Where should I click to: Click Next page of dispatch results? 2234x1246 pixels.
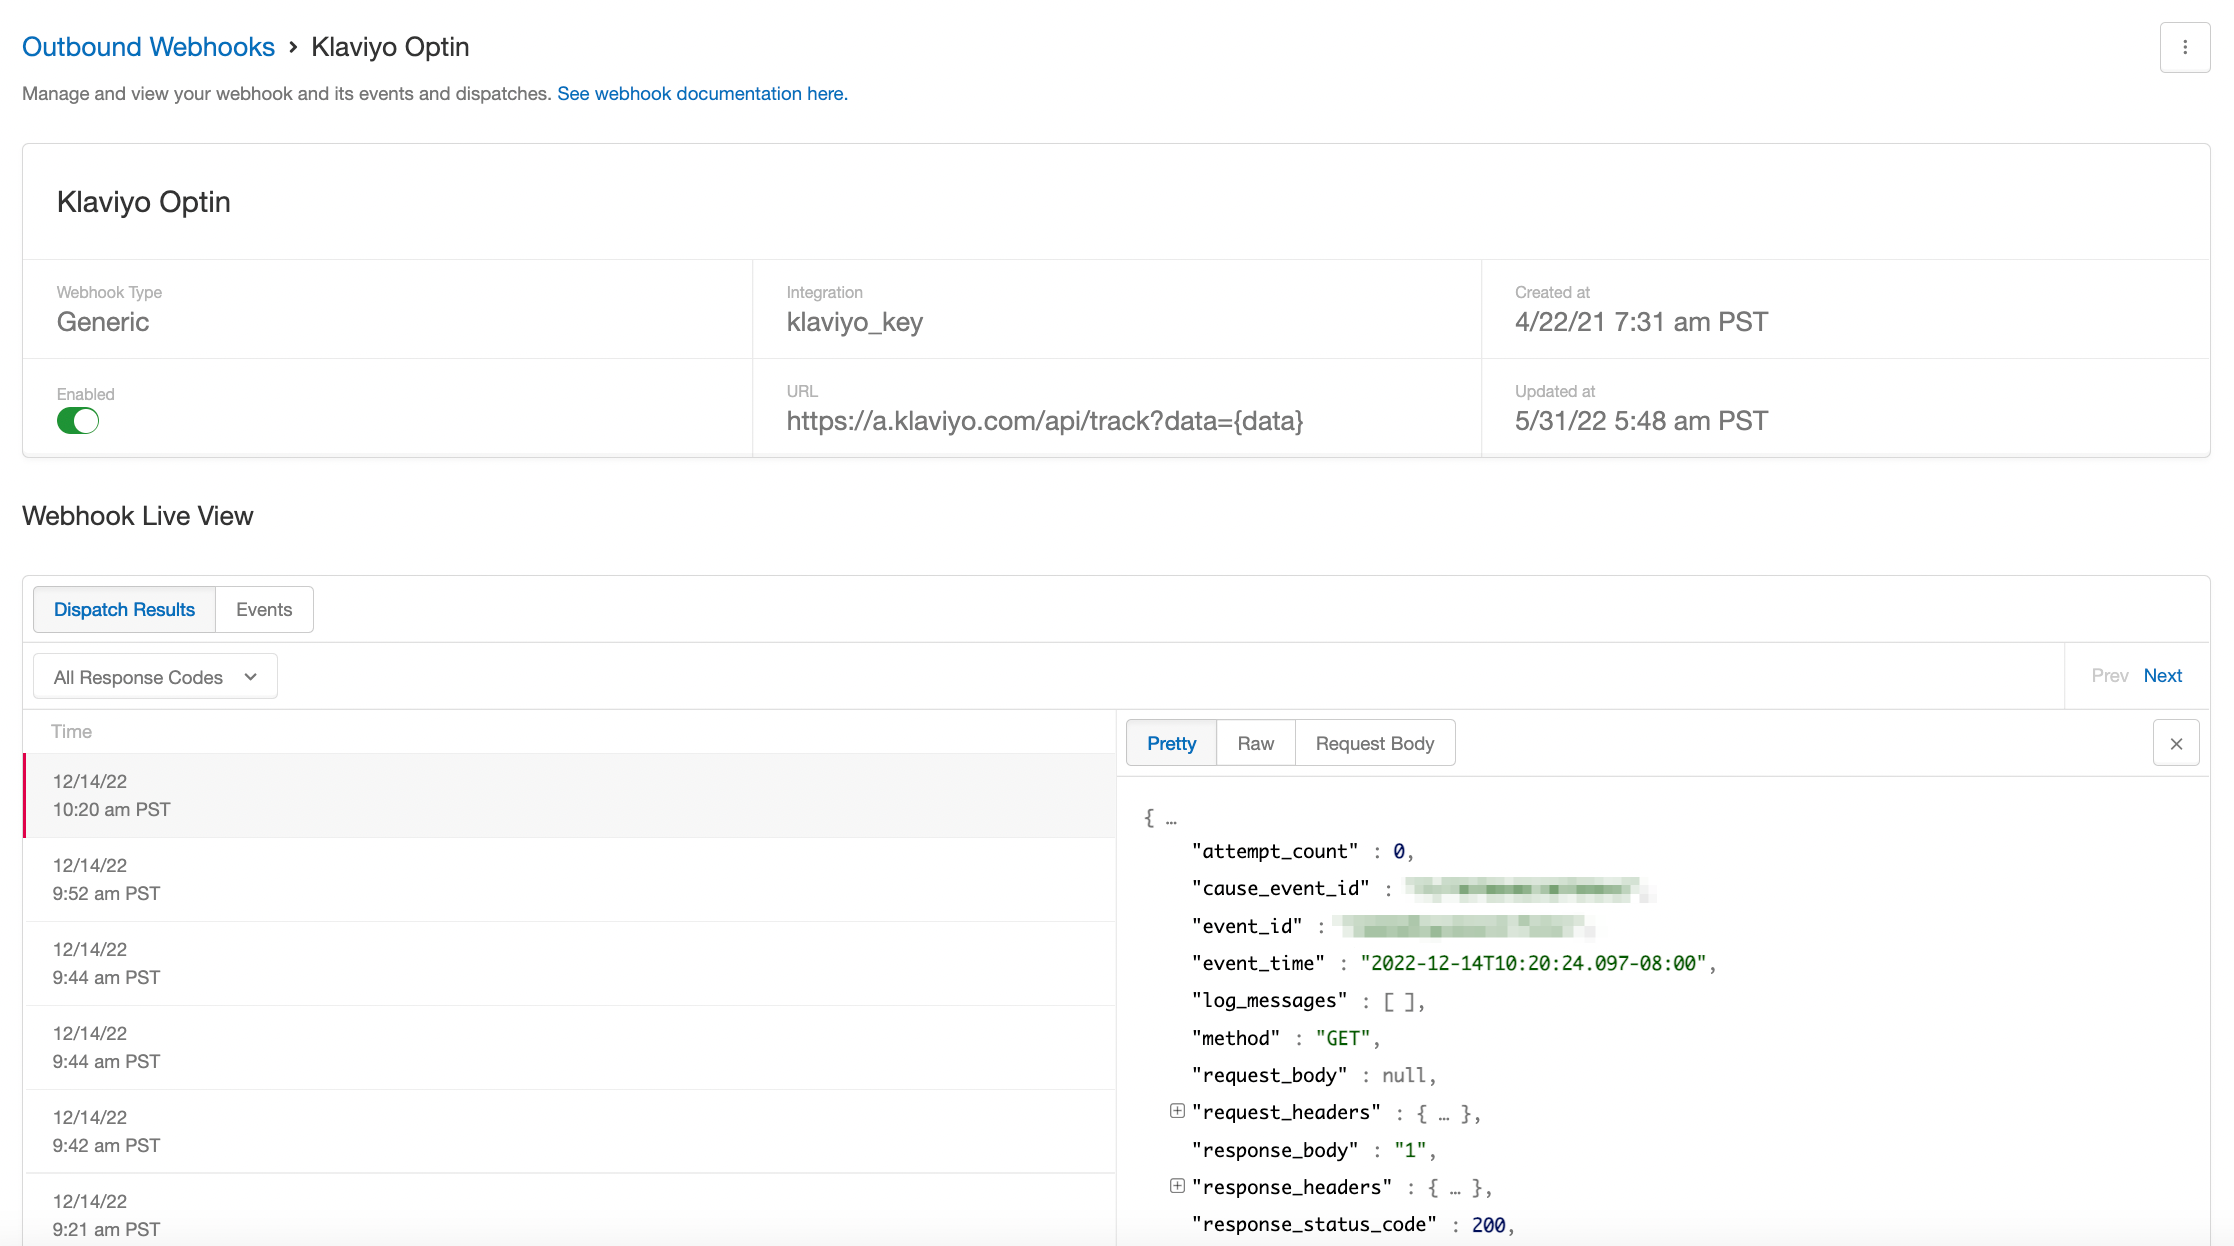[2162, 676]
